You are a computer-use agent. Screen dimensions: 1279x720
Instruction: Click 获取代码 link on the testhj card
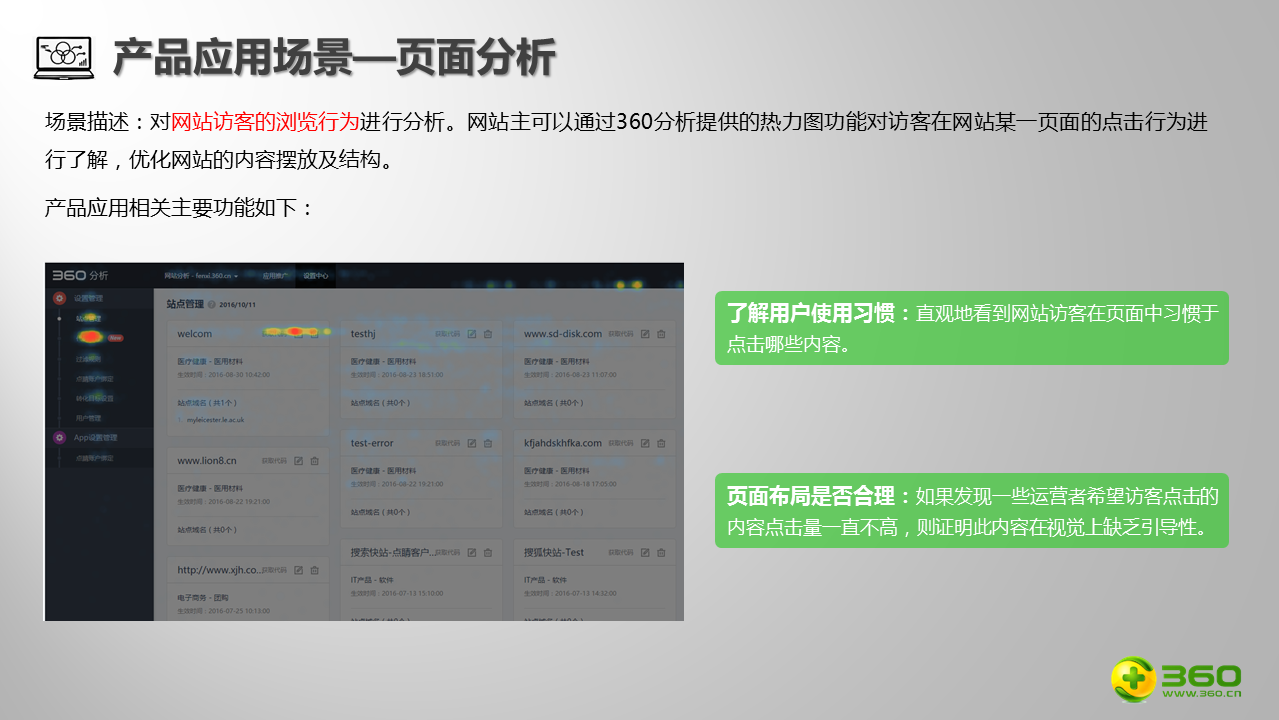tap(447, 334)
